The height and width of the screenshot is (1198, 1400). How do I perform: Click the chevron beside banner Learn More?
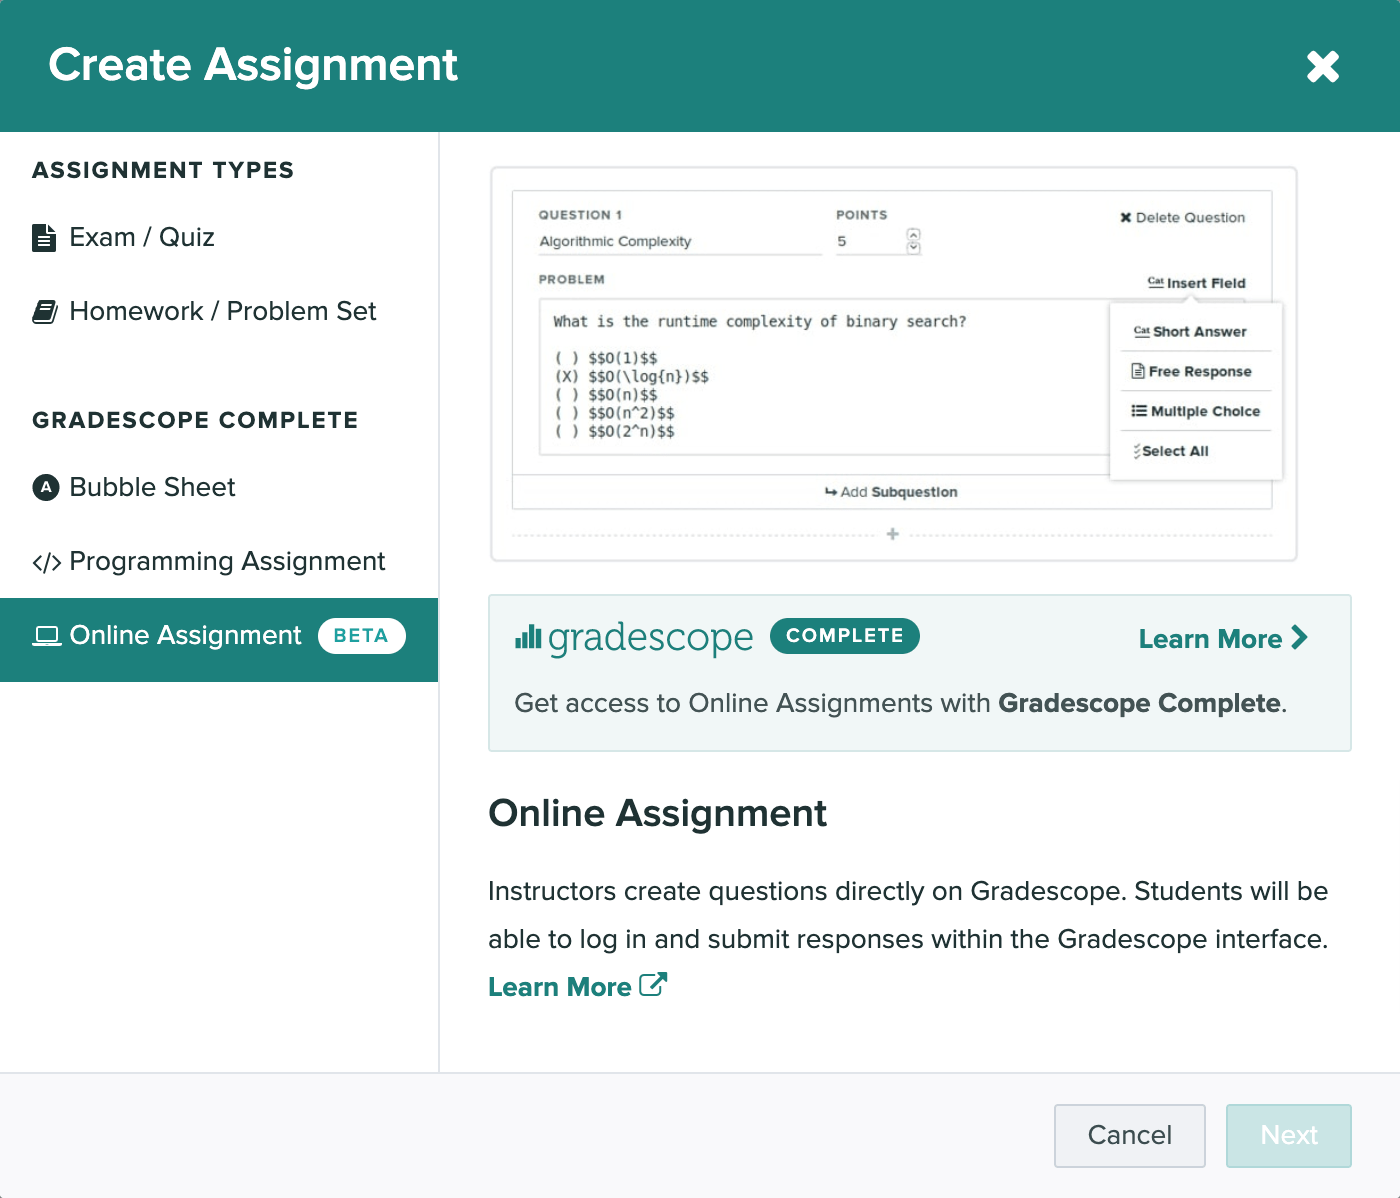[1299, 637]
